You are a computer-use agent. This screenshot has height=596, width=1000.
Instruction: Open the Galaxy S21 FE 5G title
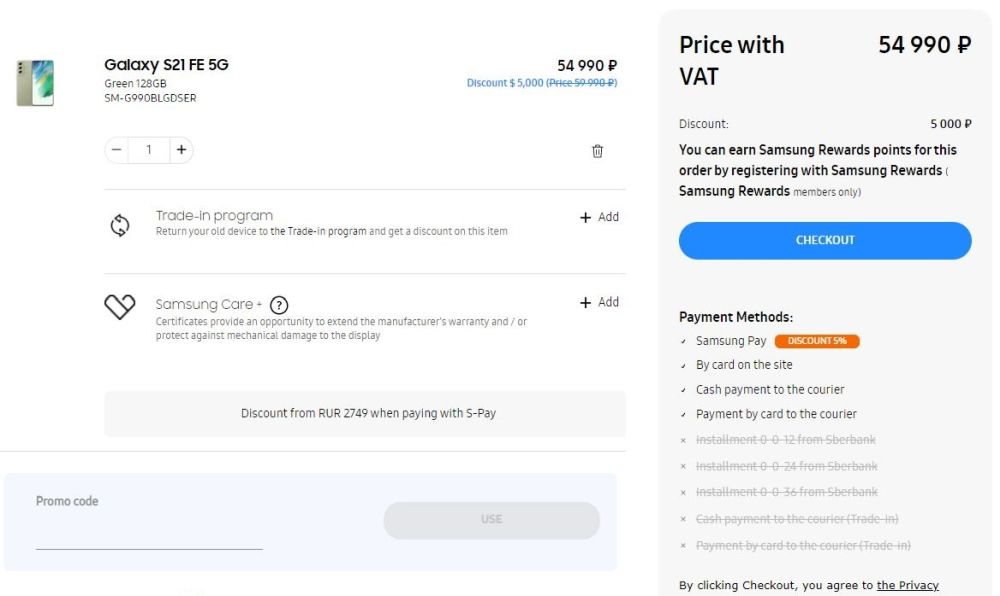point(166,65)
